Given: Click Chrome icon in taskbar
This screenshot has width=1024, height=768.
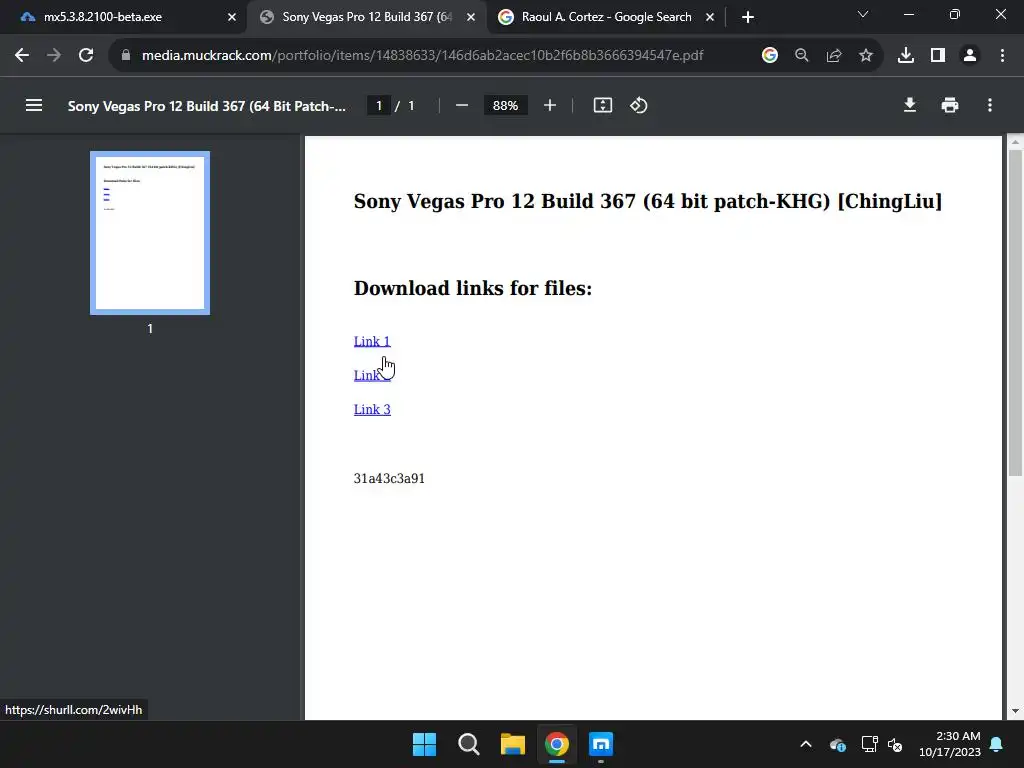Looking at the screenshot, I should click(556, 744).
